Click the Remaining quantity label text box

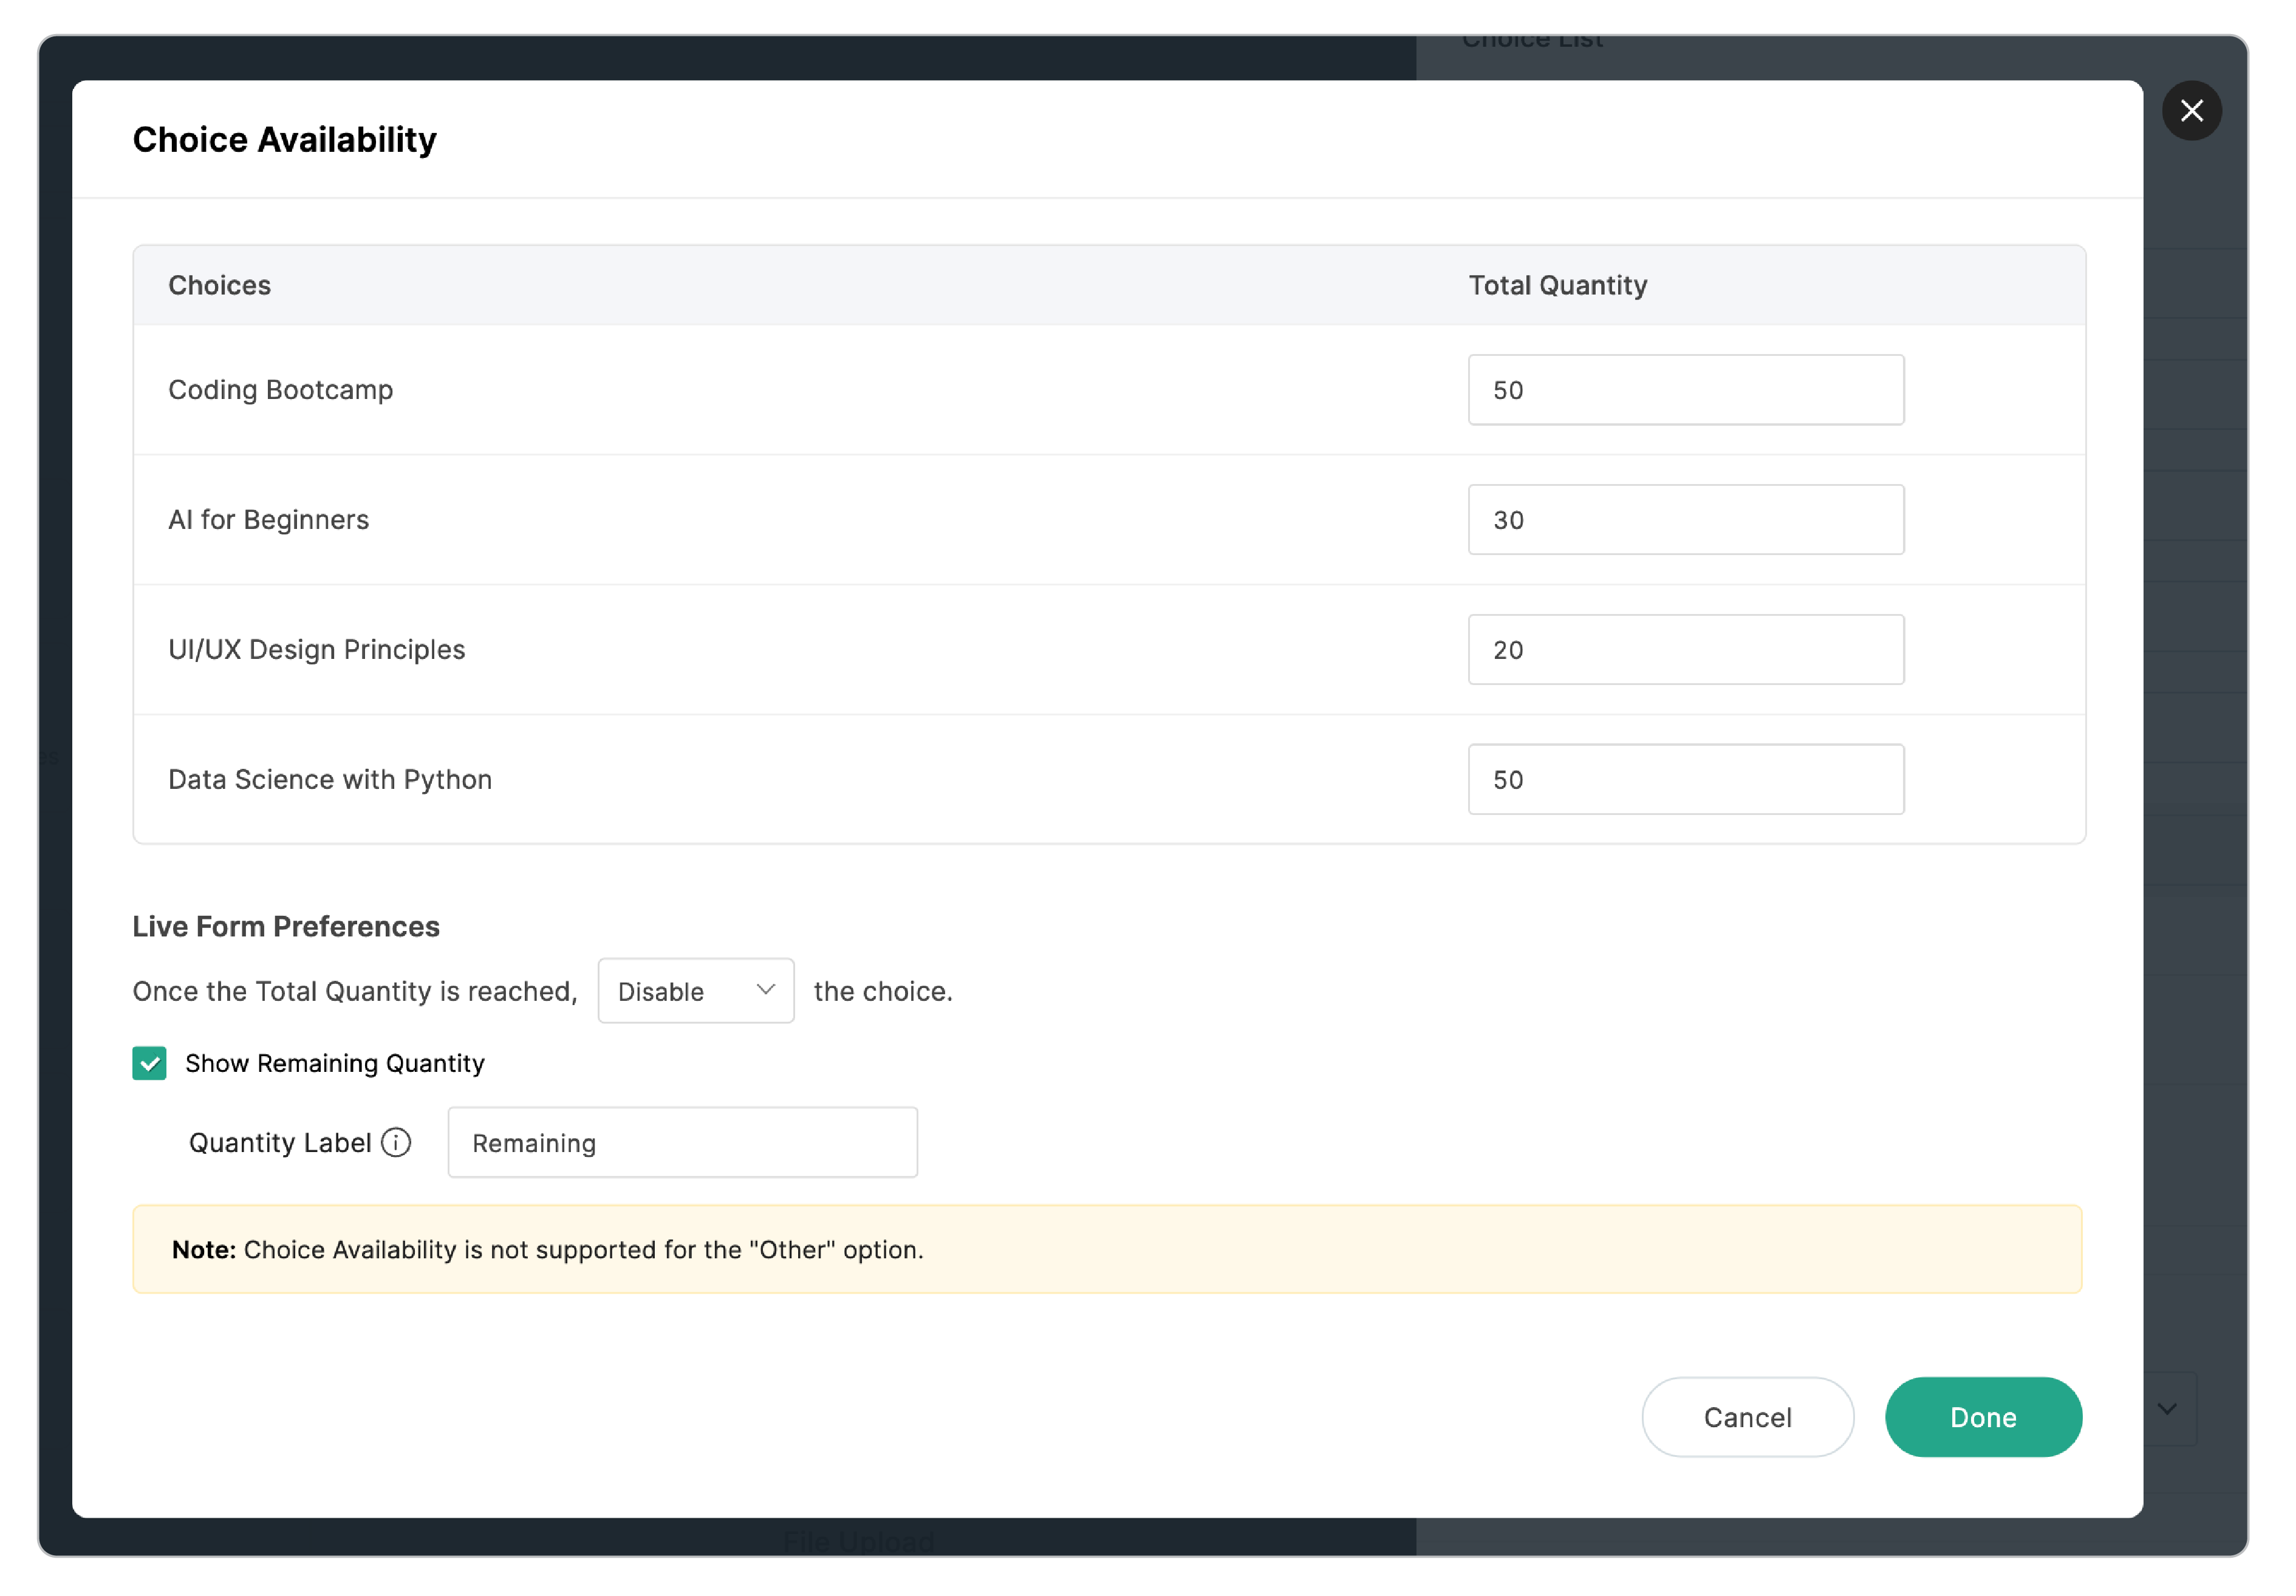[x=682, y=1142]
